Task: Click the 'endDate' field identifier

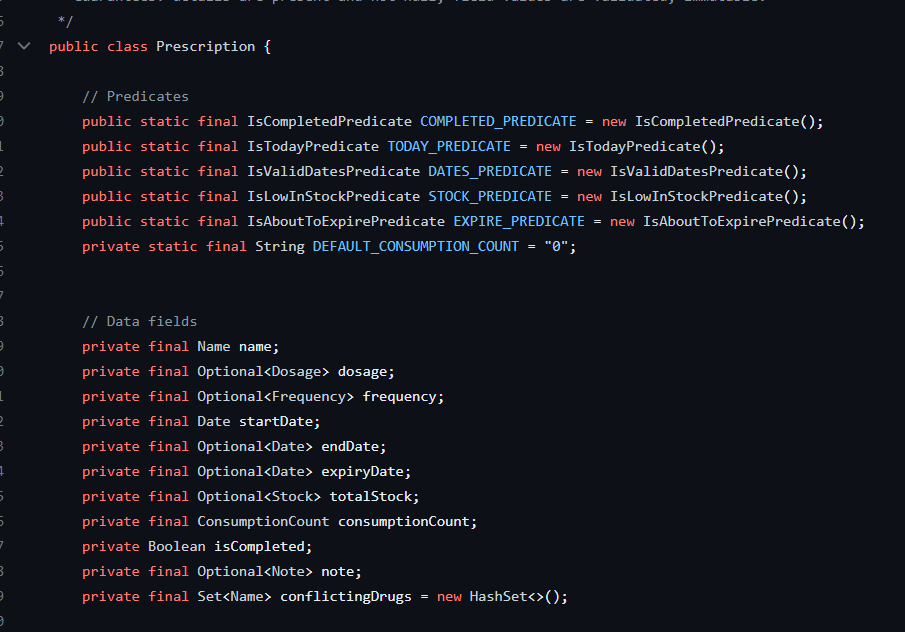Action: click(350, 447)
